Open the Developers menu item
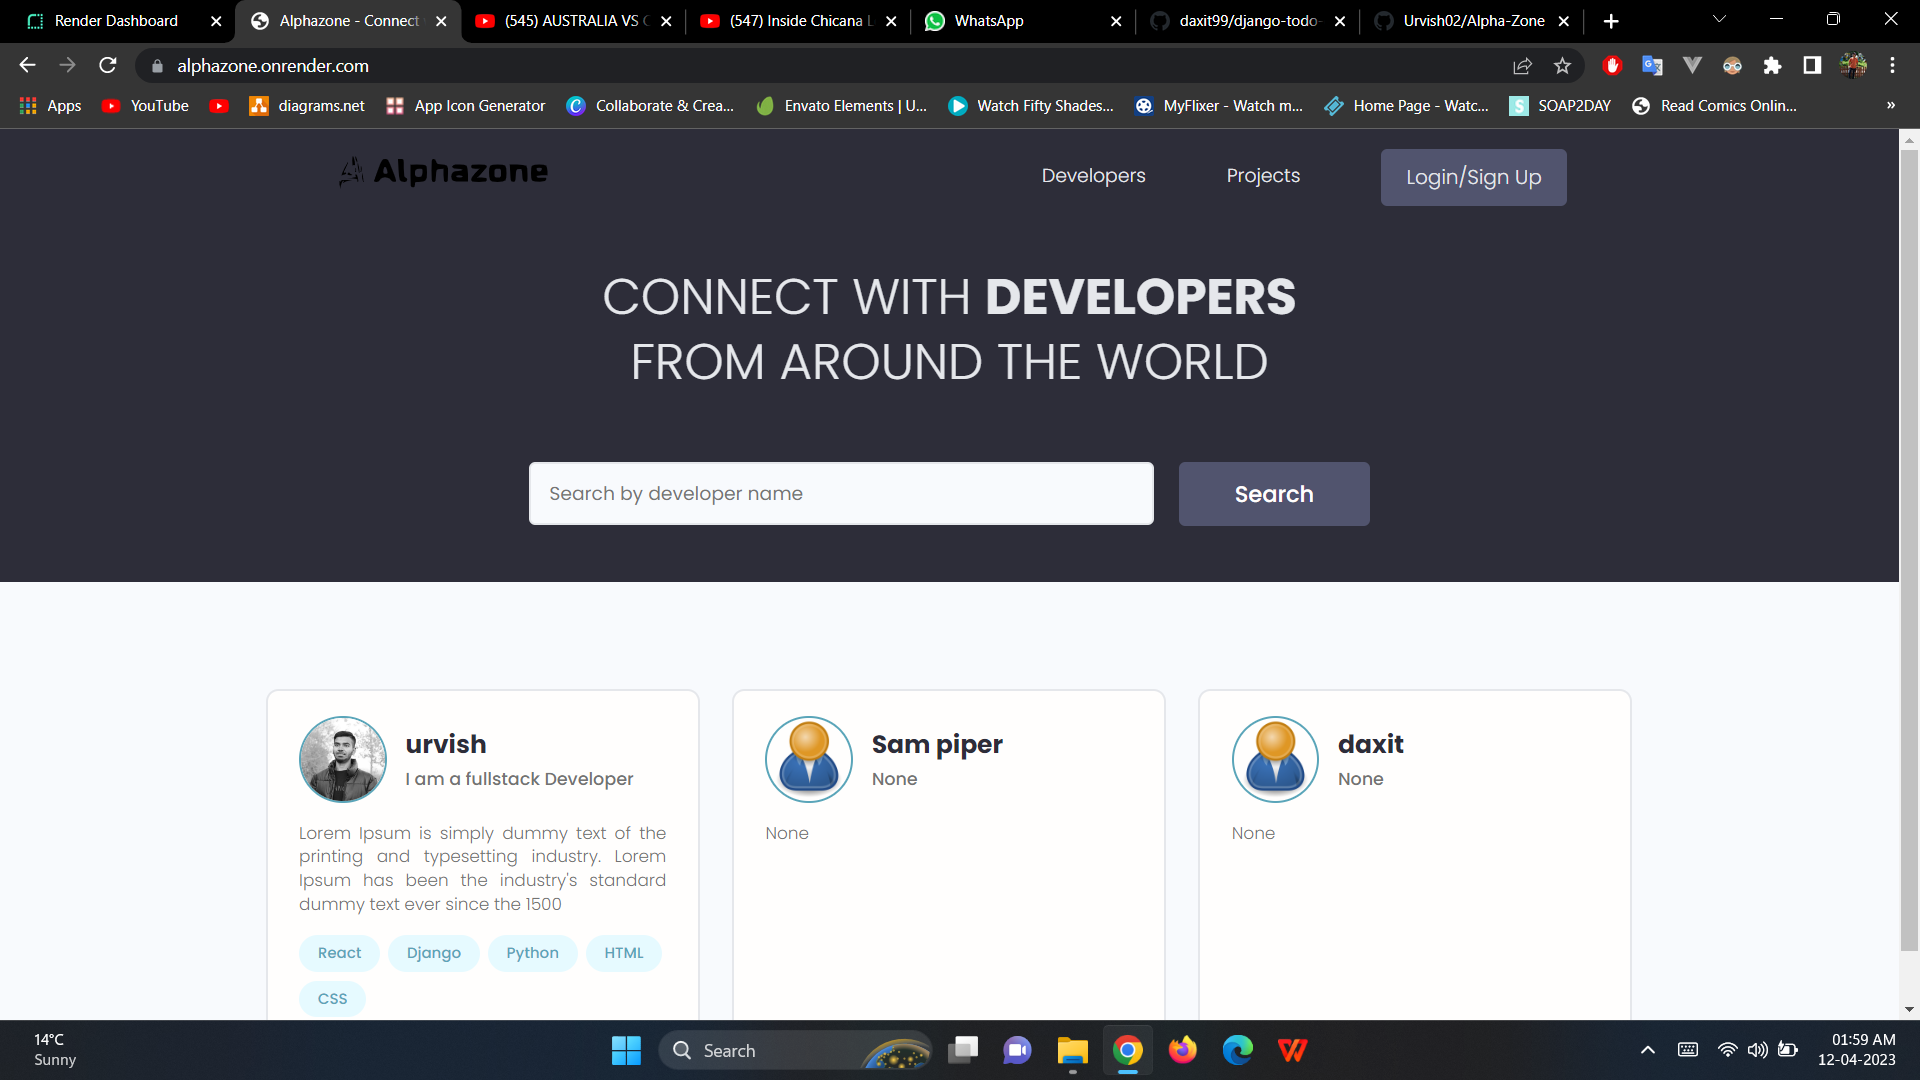Screen dimensions: 1920x1080 click(x=1093, y=175)
